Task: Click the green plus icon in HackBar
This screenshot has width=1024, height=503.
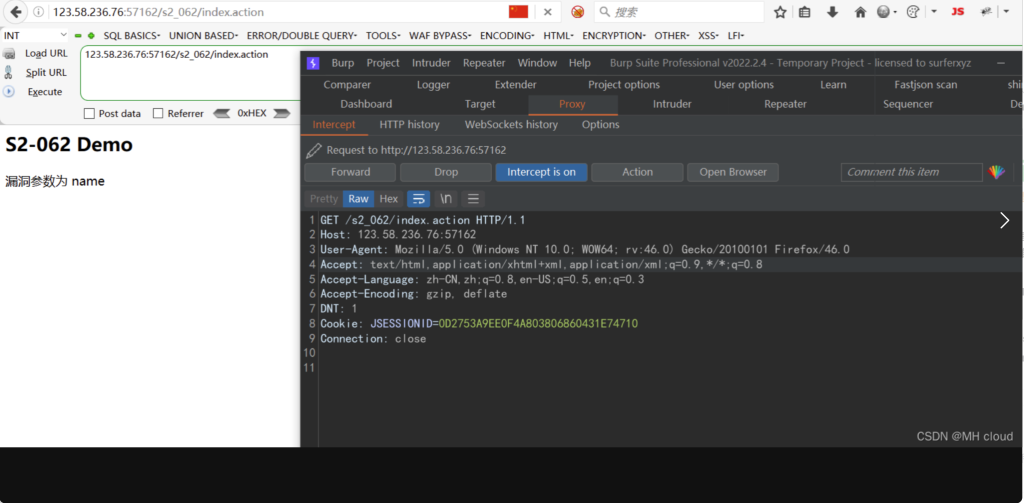Action: coord(91,35)
